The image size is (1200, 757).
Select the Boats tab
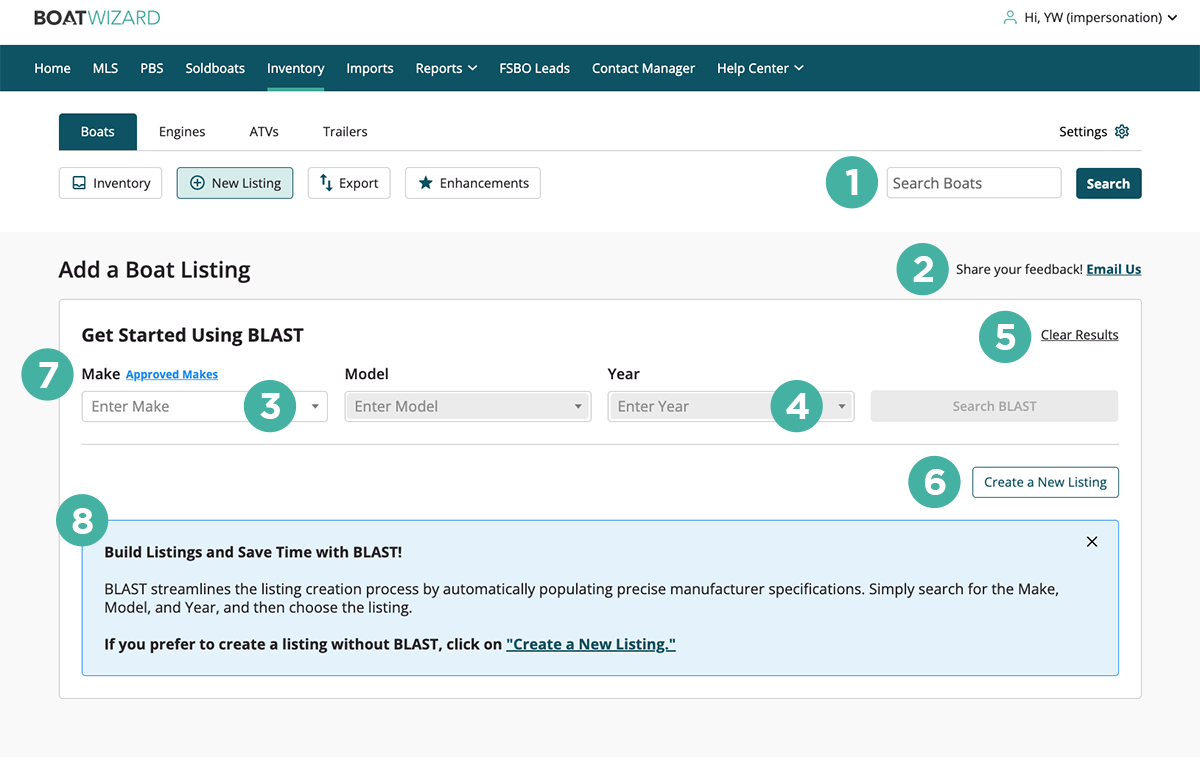tap(97, 131)
